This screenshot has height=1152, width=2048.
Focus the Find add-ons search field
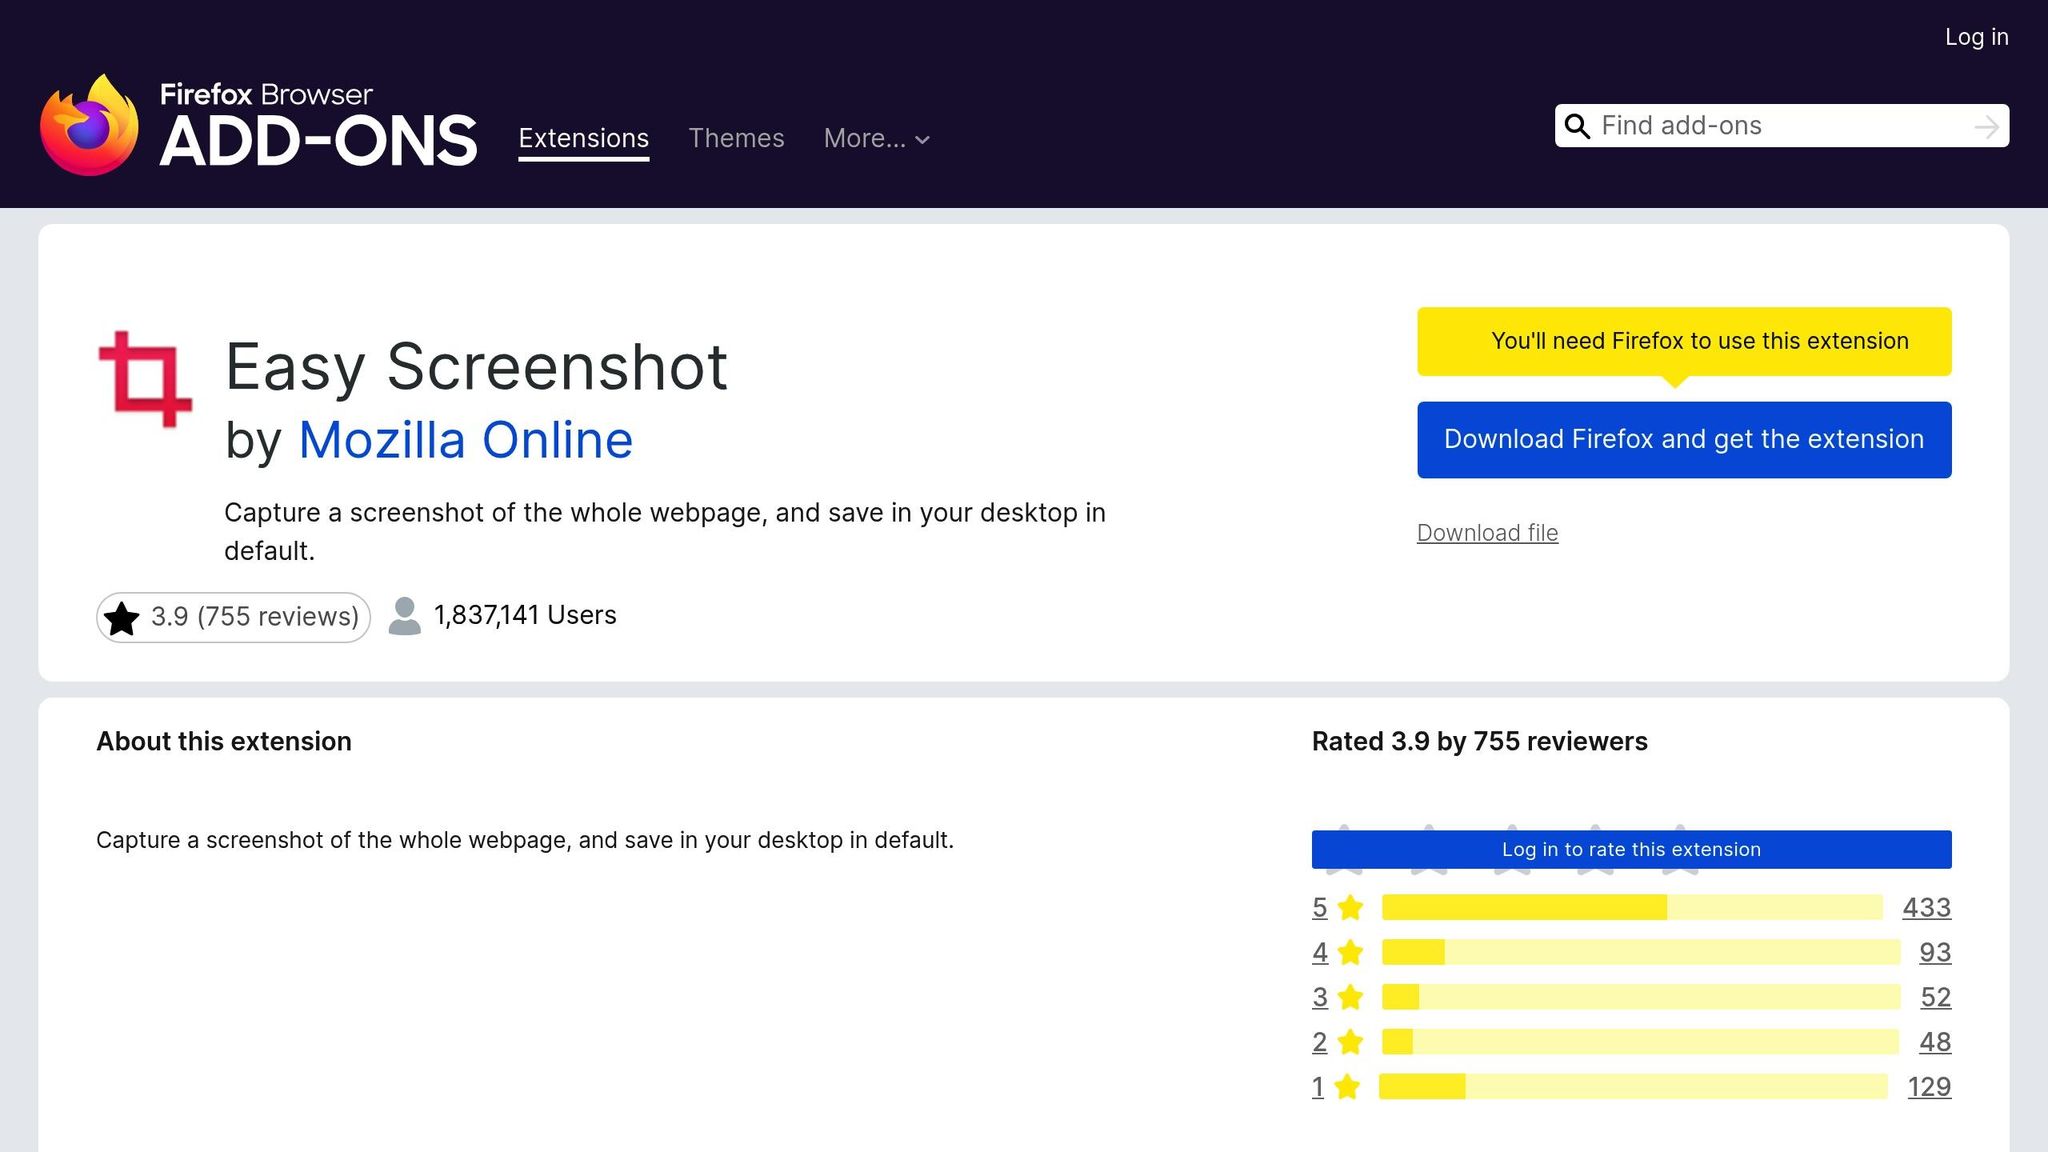pyautogui.click(x=1781, y=126)
